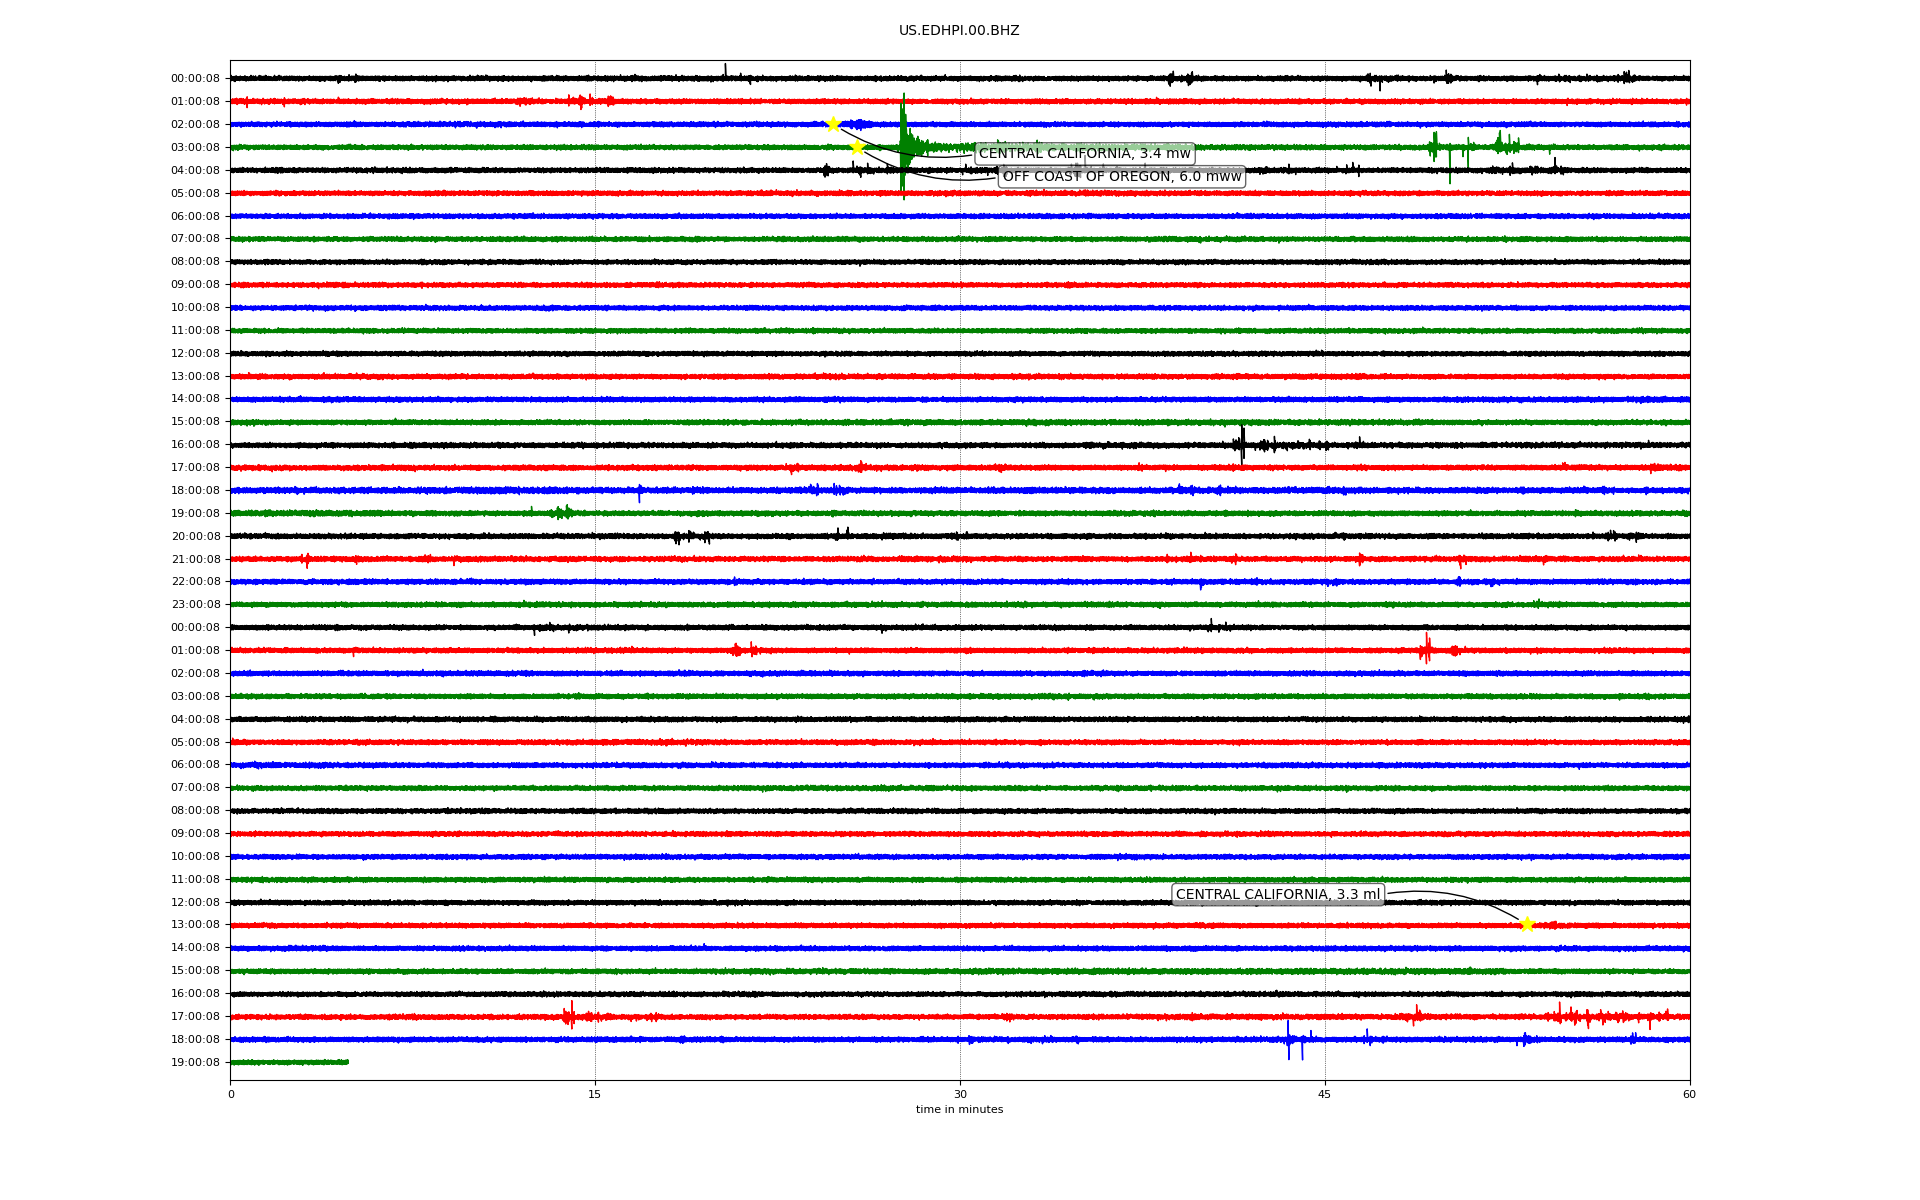Click the OFF COAST OF OREGON, 6.0 mww label
Viewport: 1920px width, 1200px height.
[x=1121, y=177]
